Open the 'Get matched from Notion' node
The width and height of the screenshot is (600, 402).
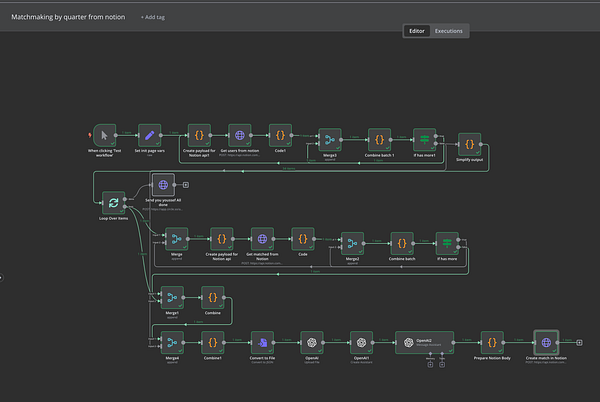click(262, 239)
